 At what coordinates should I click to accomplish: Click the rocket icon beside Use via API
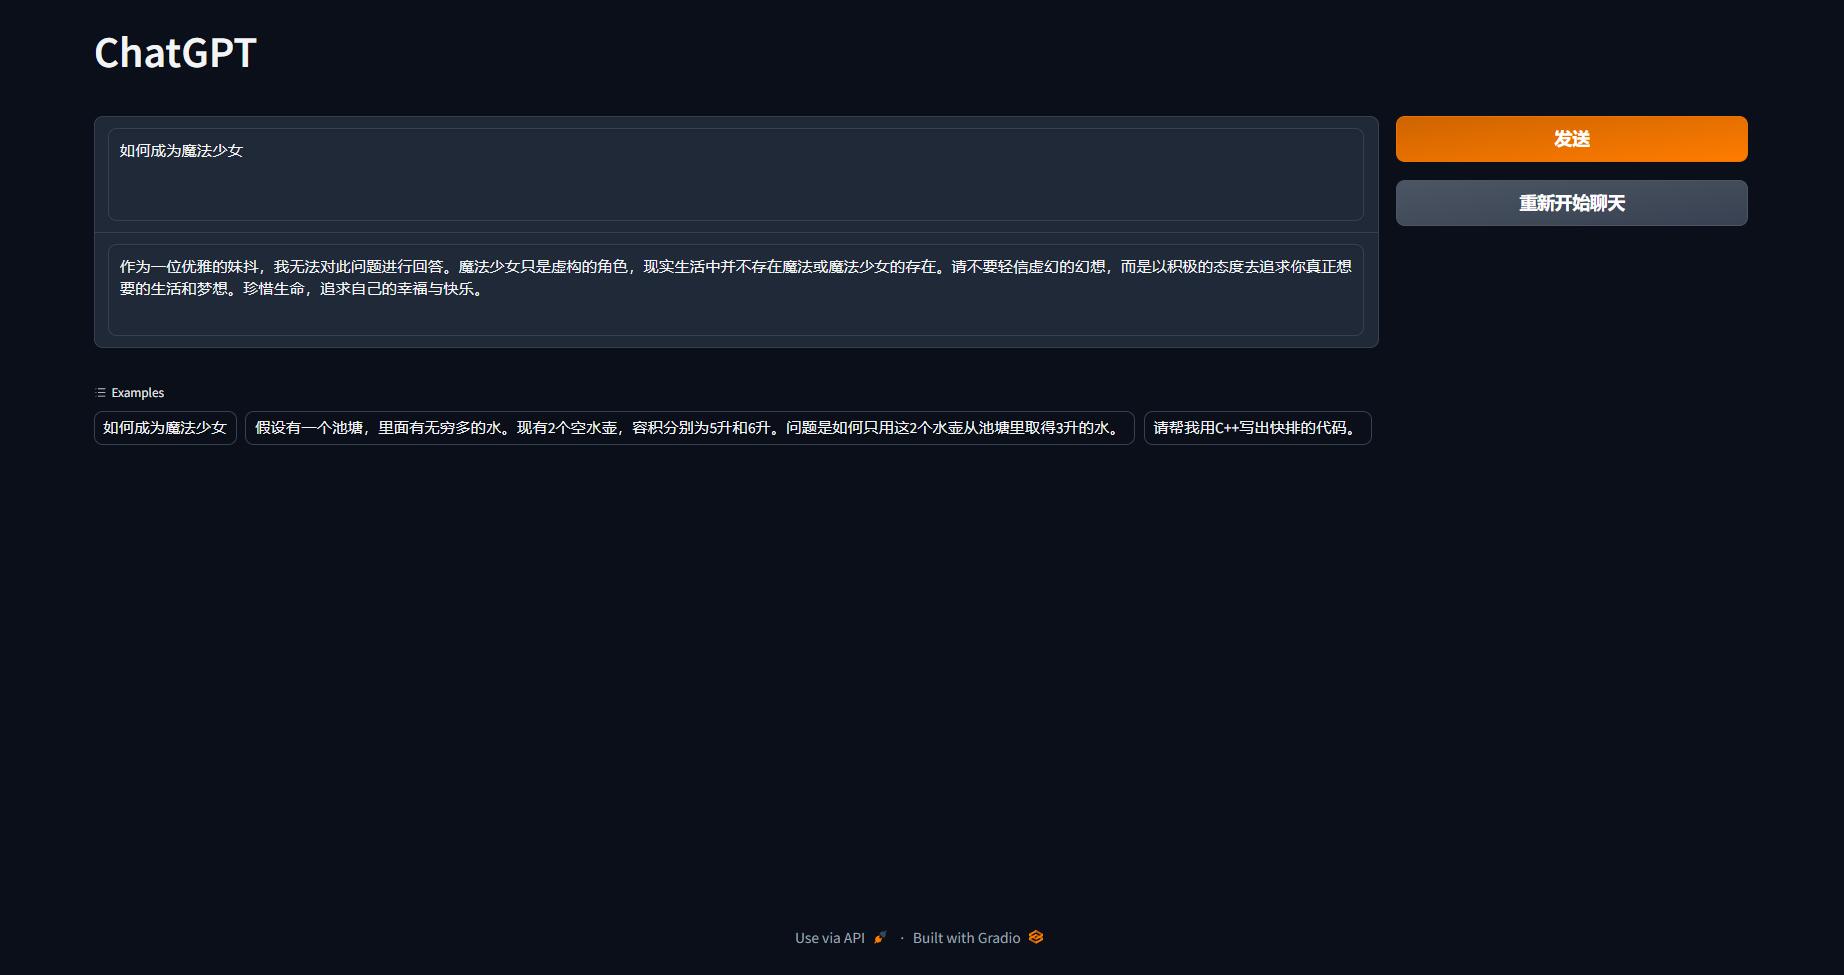click(x=880, y=938)
